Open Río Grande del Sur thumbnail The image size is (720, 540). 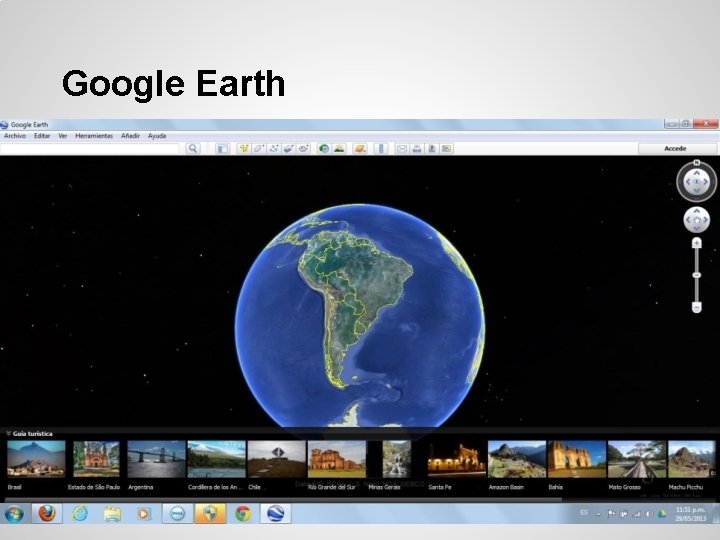pyautogui.click(x=337, y=459)
